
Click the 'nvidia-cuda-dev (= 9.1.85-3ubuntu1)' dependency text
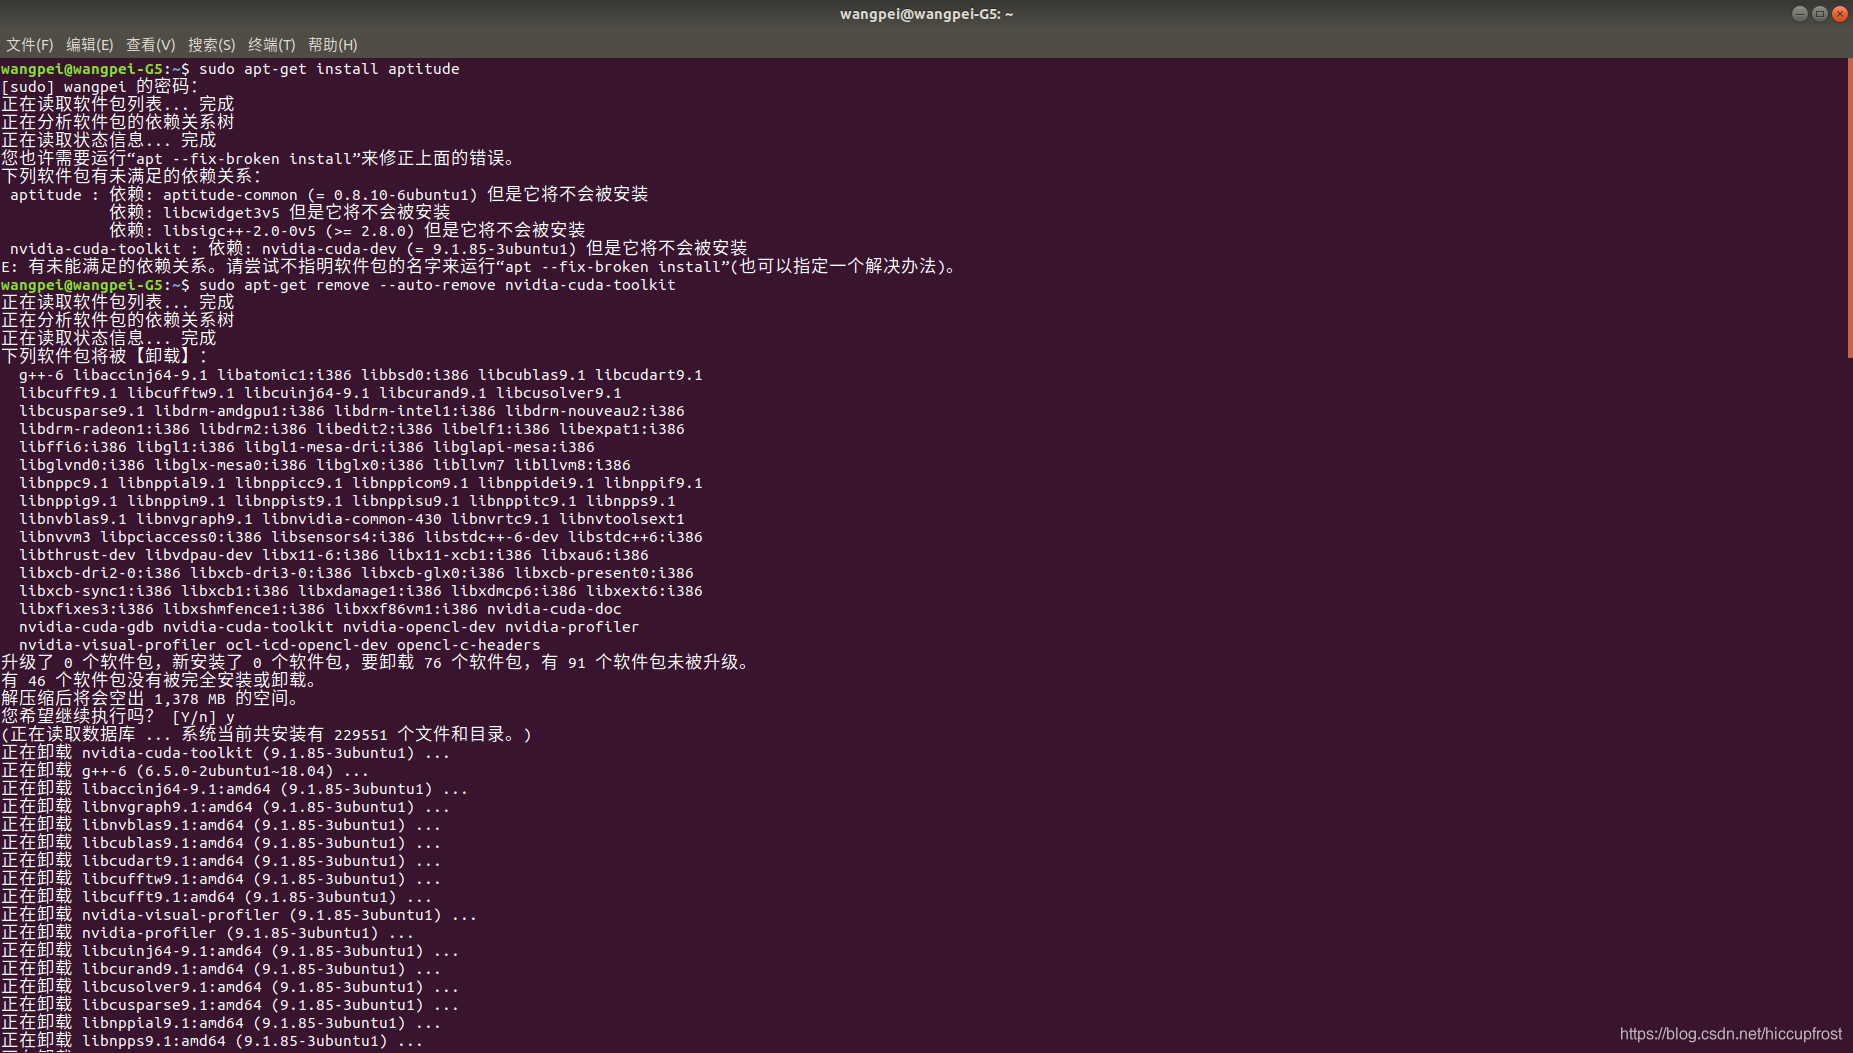(419, 249)
